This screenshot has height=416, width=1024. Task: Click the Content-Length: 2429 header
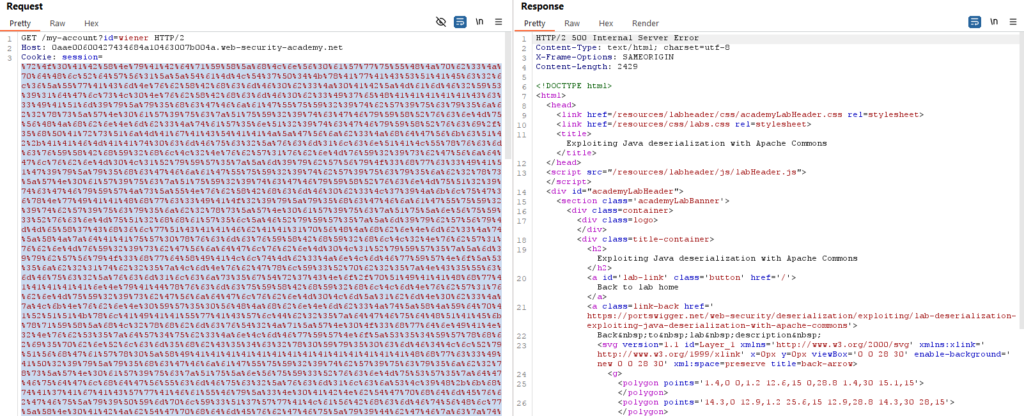[577, 67]
